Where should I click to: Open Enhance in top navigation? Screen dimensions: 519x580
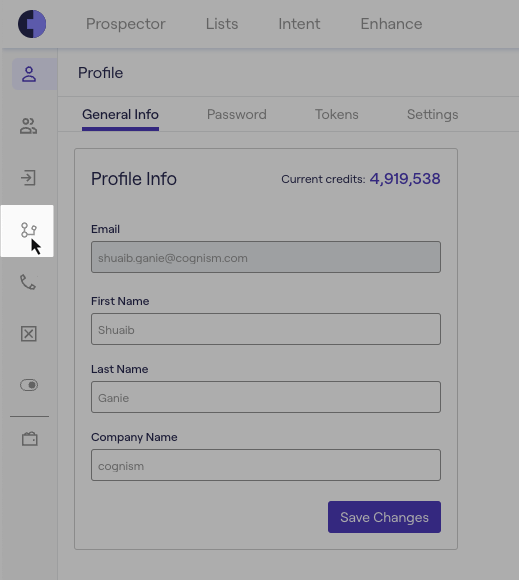391,24
